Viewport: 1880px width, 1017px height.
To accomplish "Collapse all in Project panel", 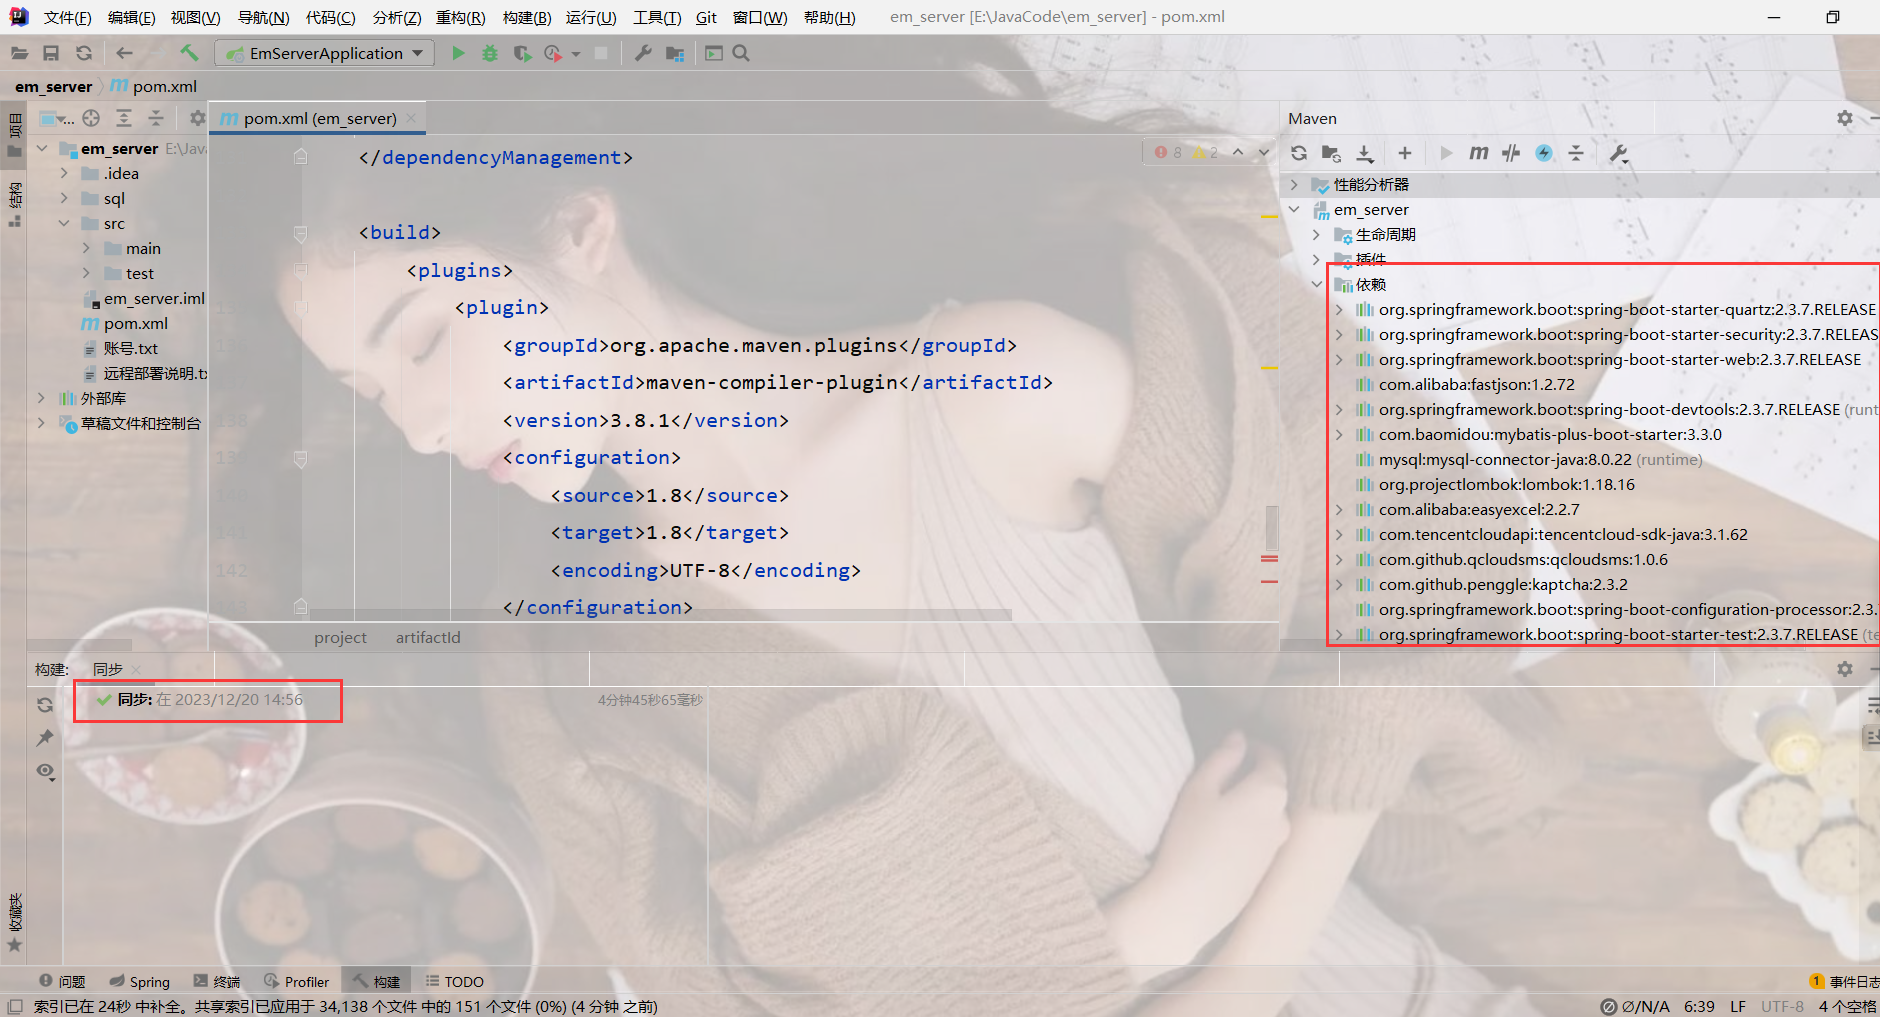I will coord(156,118).
